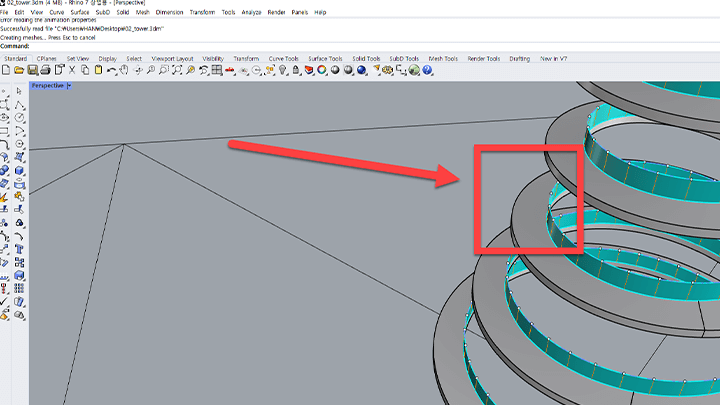This screenshot has height=405, width=720.
Task: Save the model with disk icon
Action: click(x=32, y=70)
